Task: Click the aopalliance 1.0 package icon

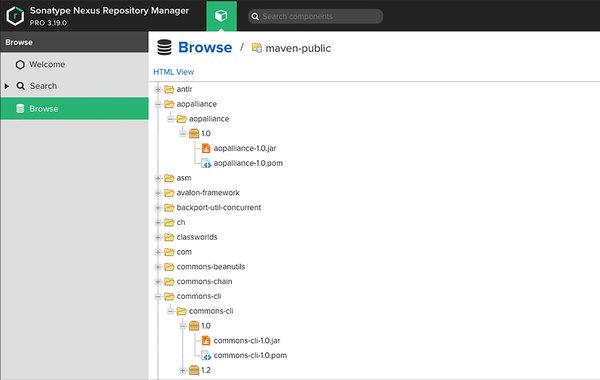Action: pos(194,134)
